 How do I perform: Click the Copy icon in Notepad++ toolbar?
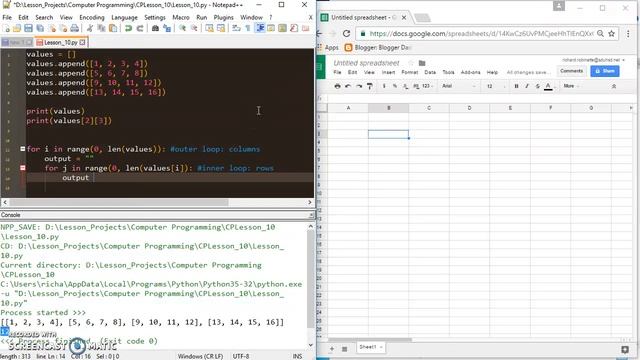point(101,28)
